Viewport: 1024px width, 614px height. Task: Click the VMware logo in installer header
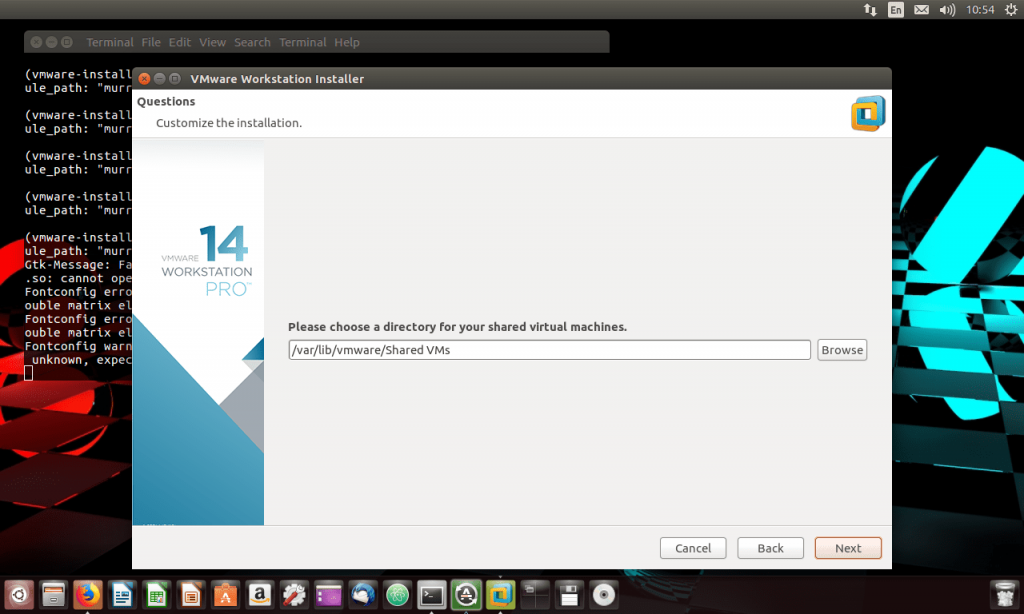[x=868, y=114]
